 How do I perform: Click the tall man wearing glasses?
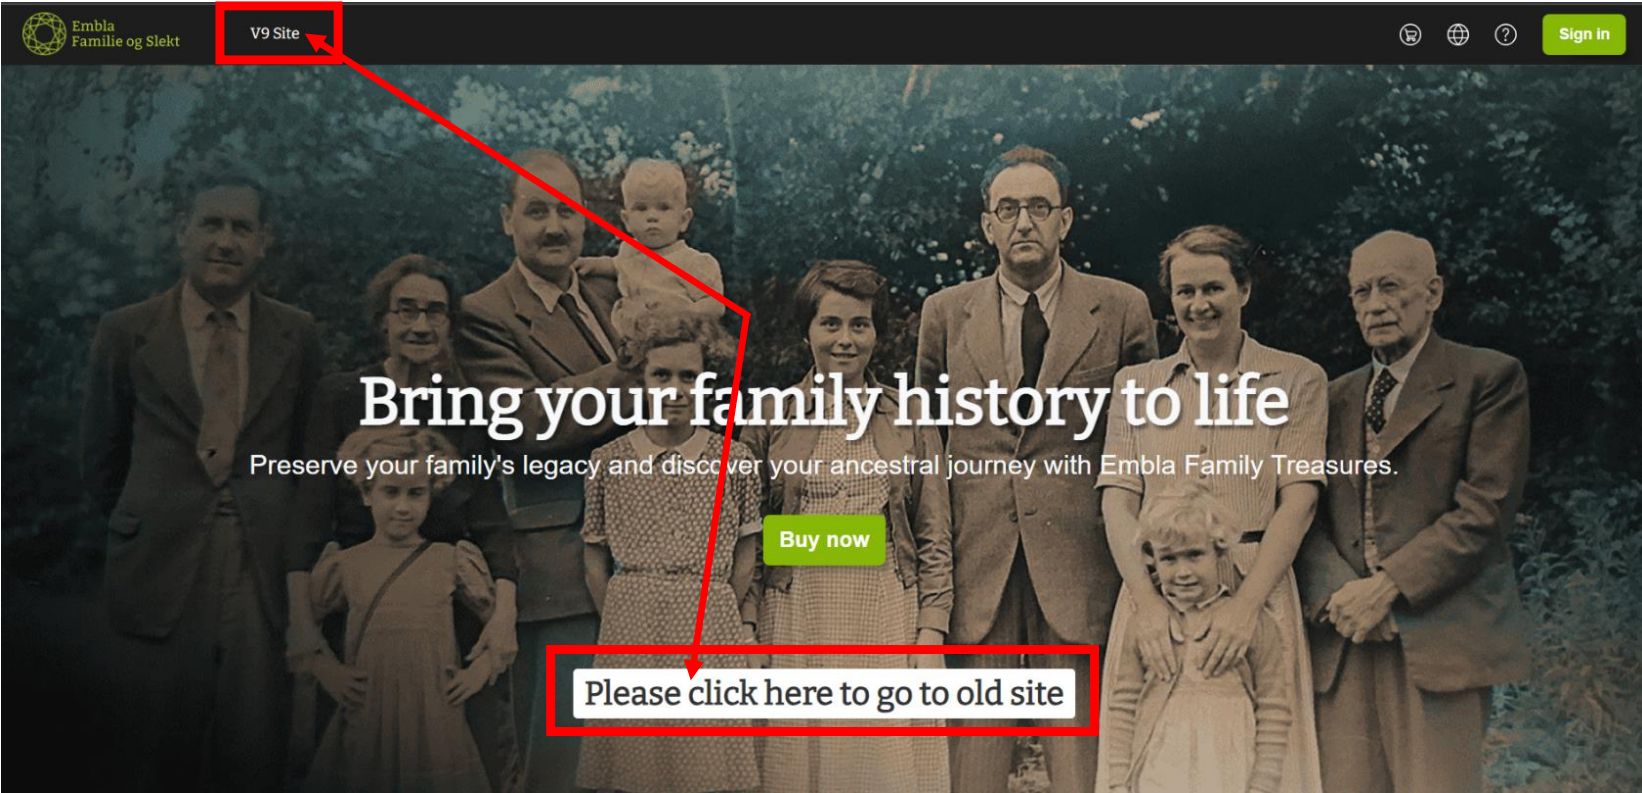1030,400
